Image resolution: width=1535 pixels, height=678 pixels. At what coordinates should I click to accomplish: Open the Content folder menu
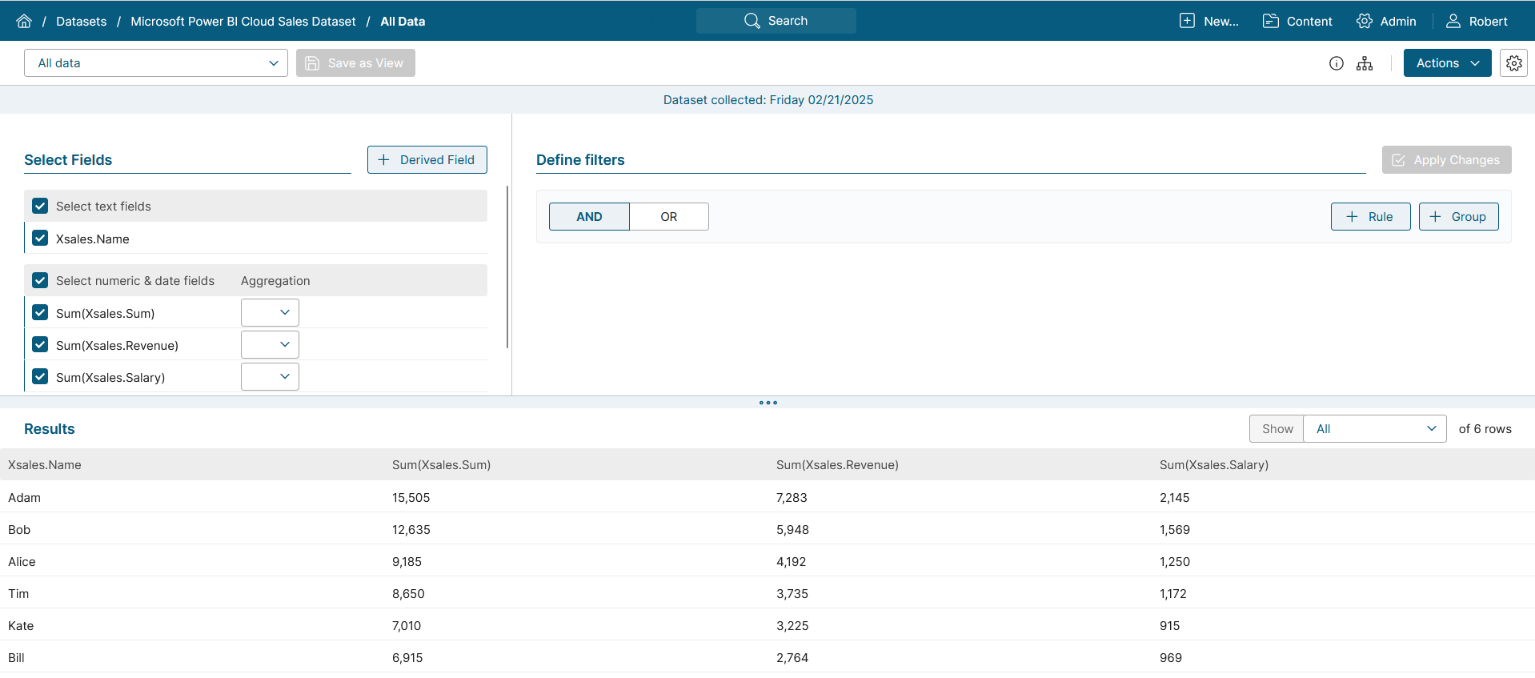coord(1297,21)
